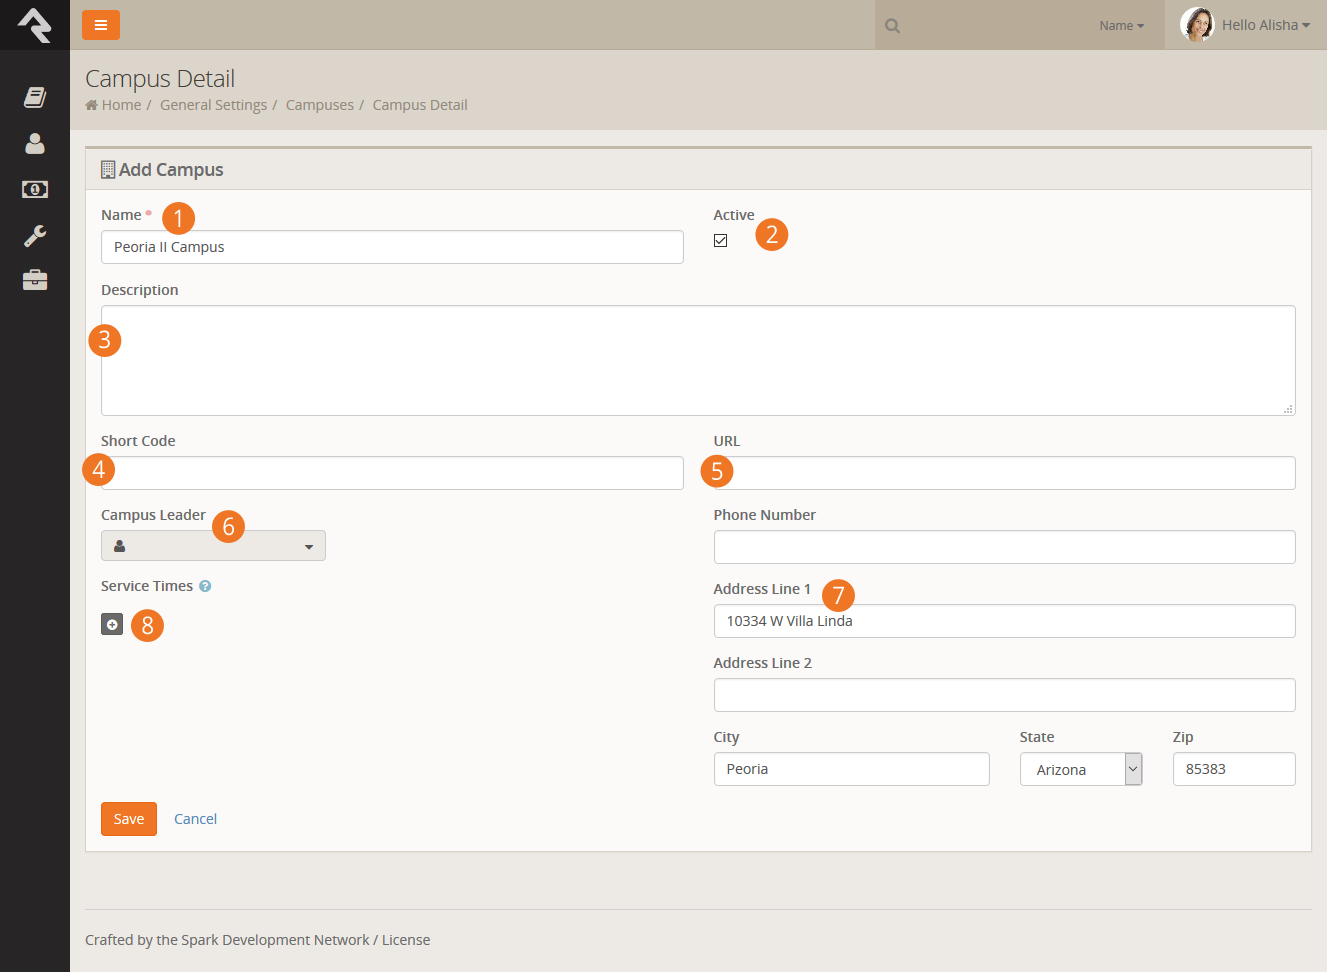Image resolution: width=1327 pixels, height=972 pixels.
Task: Toggle the orange hamburger menu button
Action: point(101,25)
